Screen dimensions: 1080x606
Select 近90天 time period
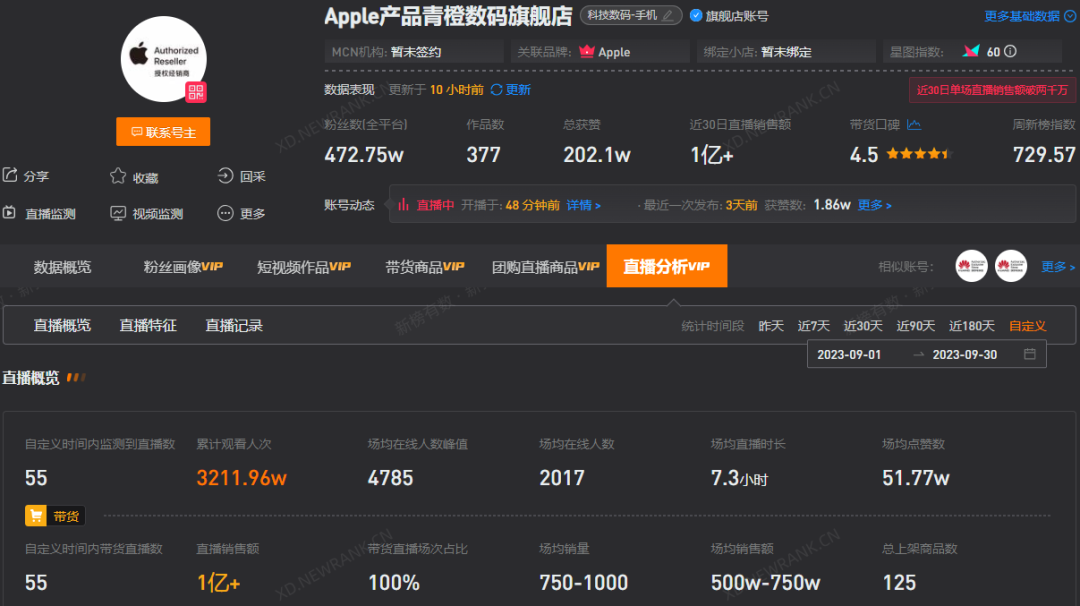click(915, 326)
